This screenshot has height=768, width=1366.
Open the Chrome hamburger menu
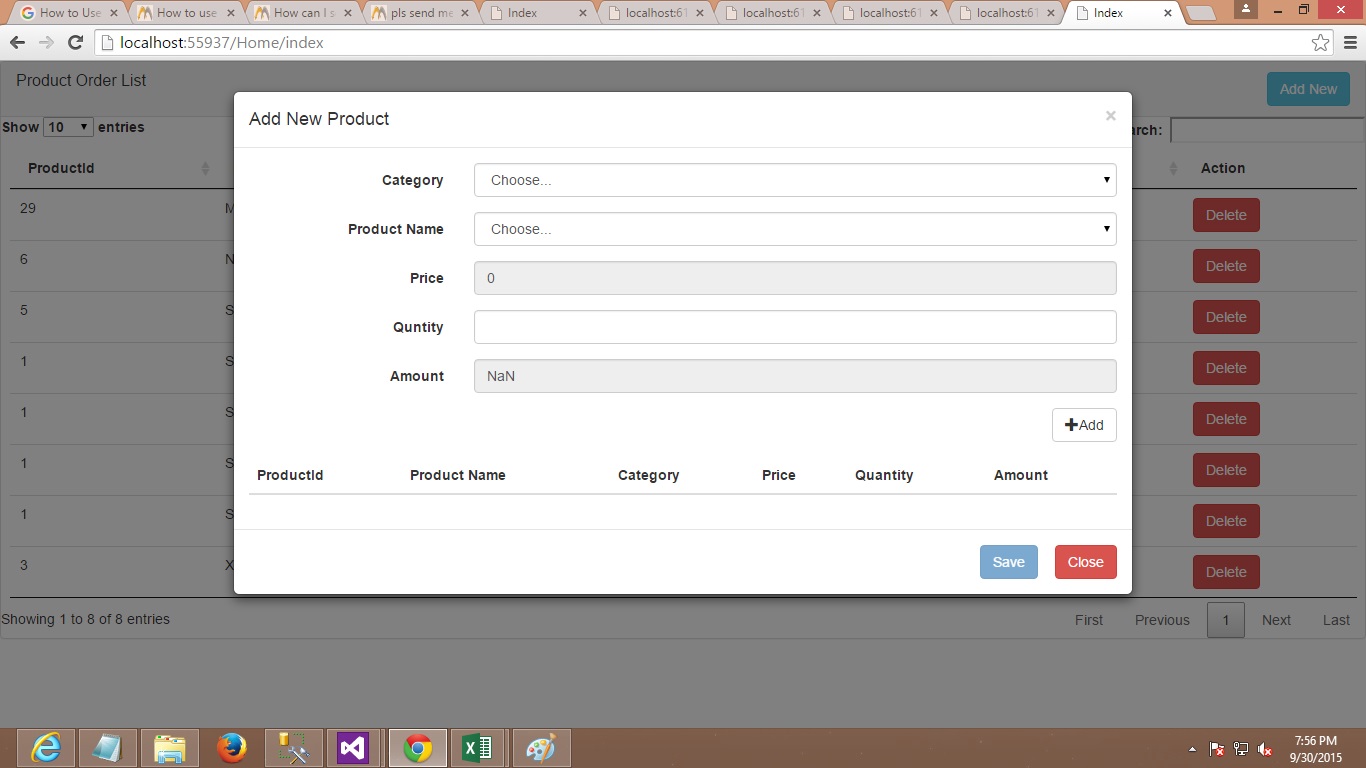coord(1350,43)
